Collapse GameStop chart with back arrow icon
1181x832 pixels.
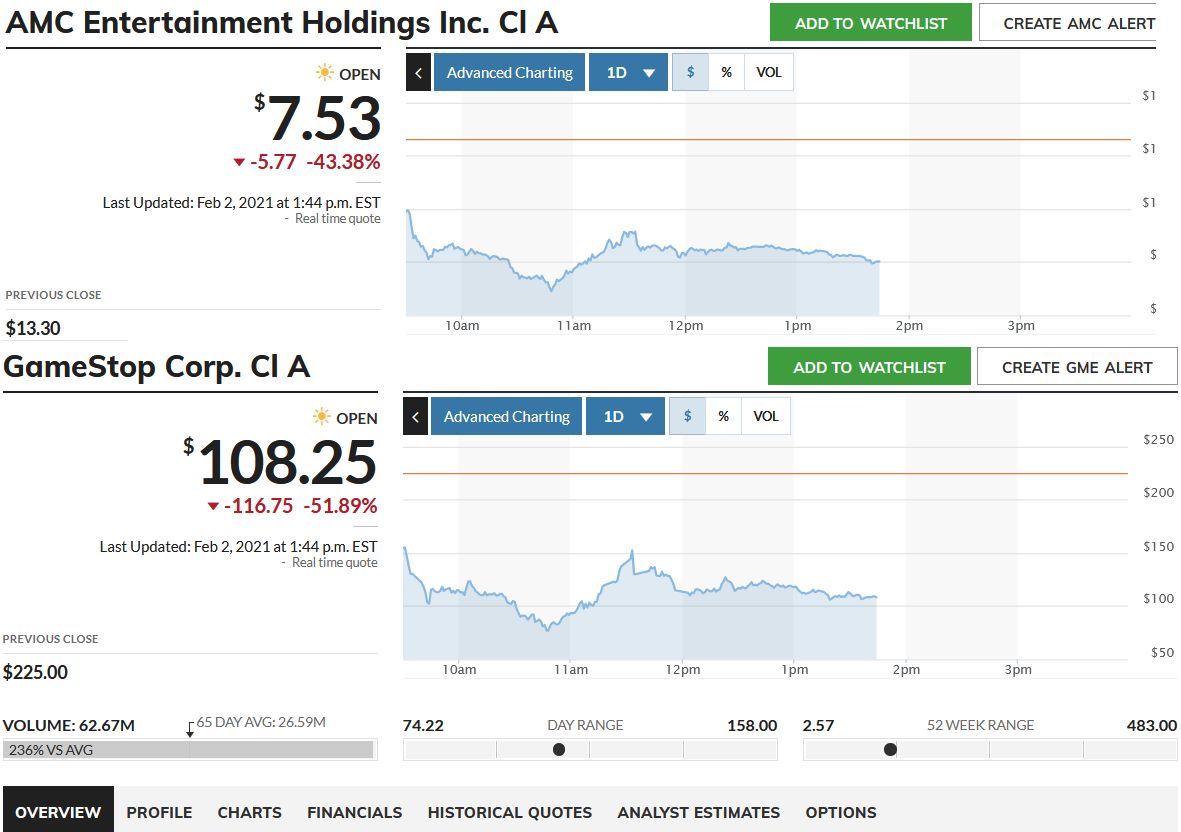[415, 417]
